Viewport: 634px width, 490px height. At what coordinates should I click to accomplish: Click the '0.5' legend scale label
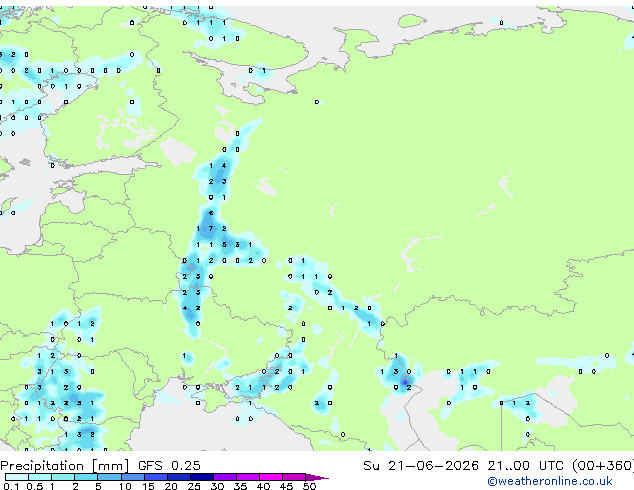coord(35,486)
